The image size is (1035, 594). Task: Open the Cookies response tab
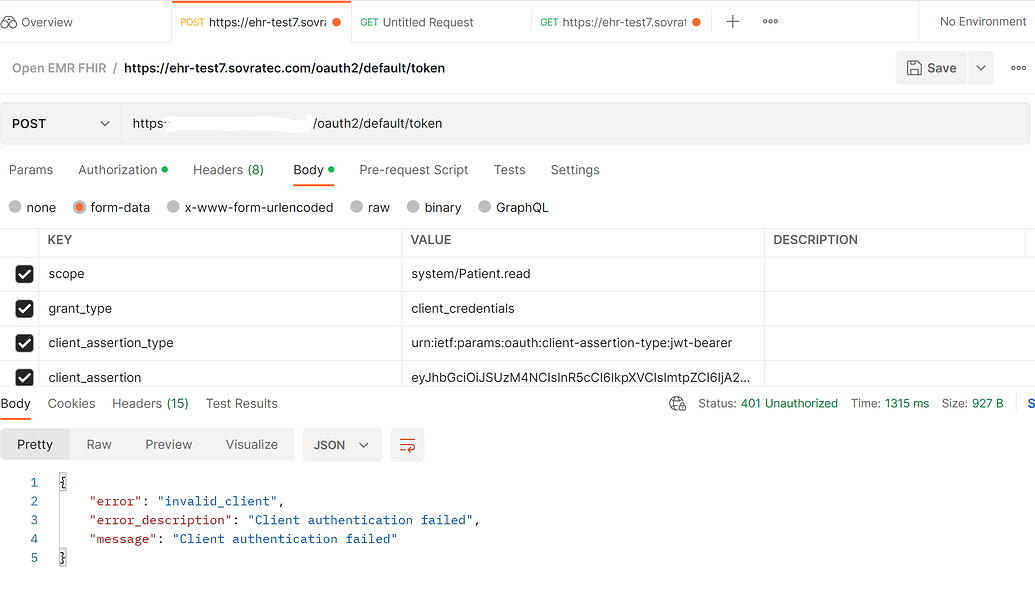pos(71,403)
